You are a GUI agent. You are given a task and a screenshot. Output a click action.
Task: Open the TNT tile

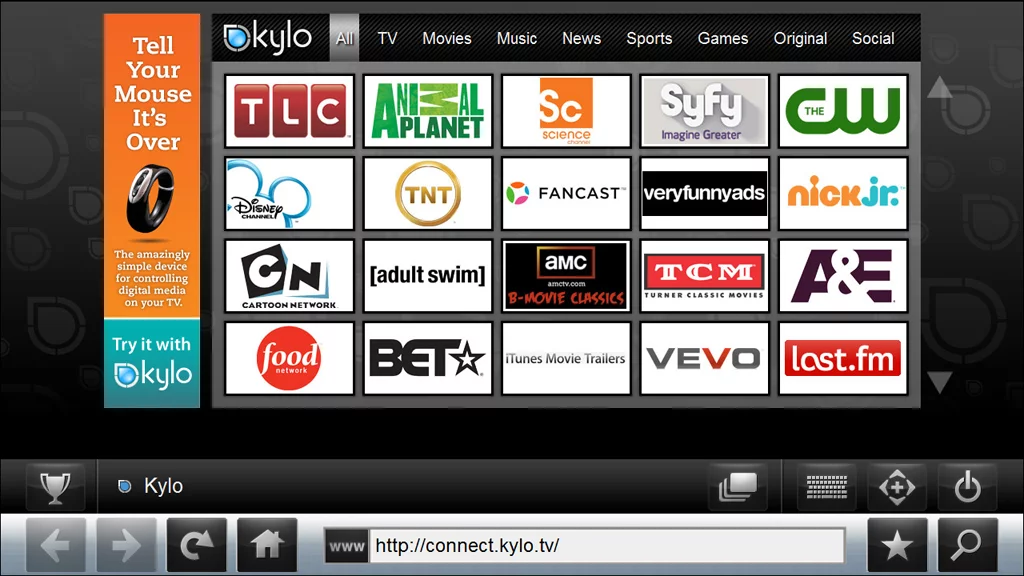[428, 193]
